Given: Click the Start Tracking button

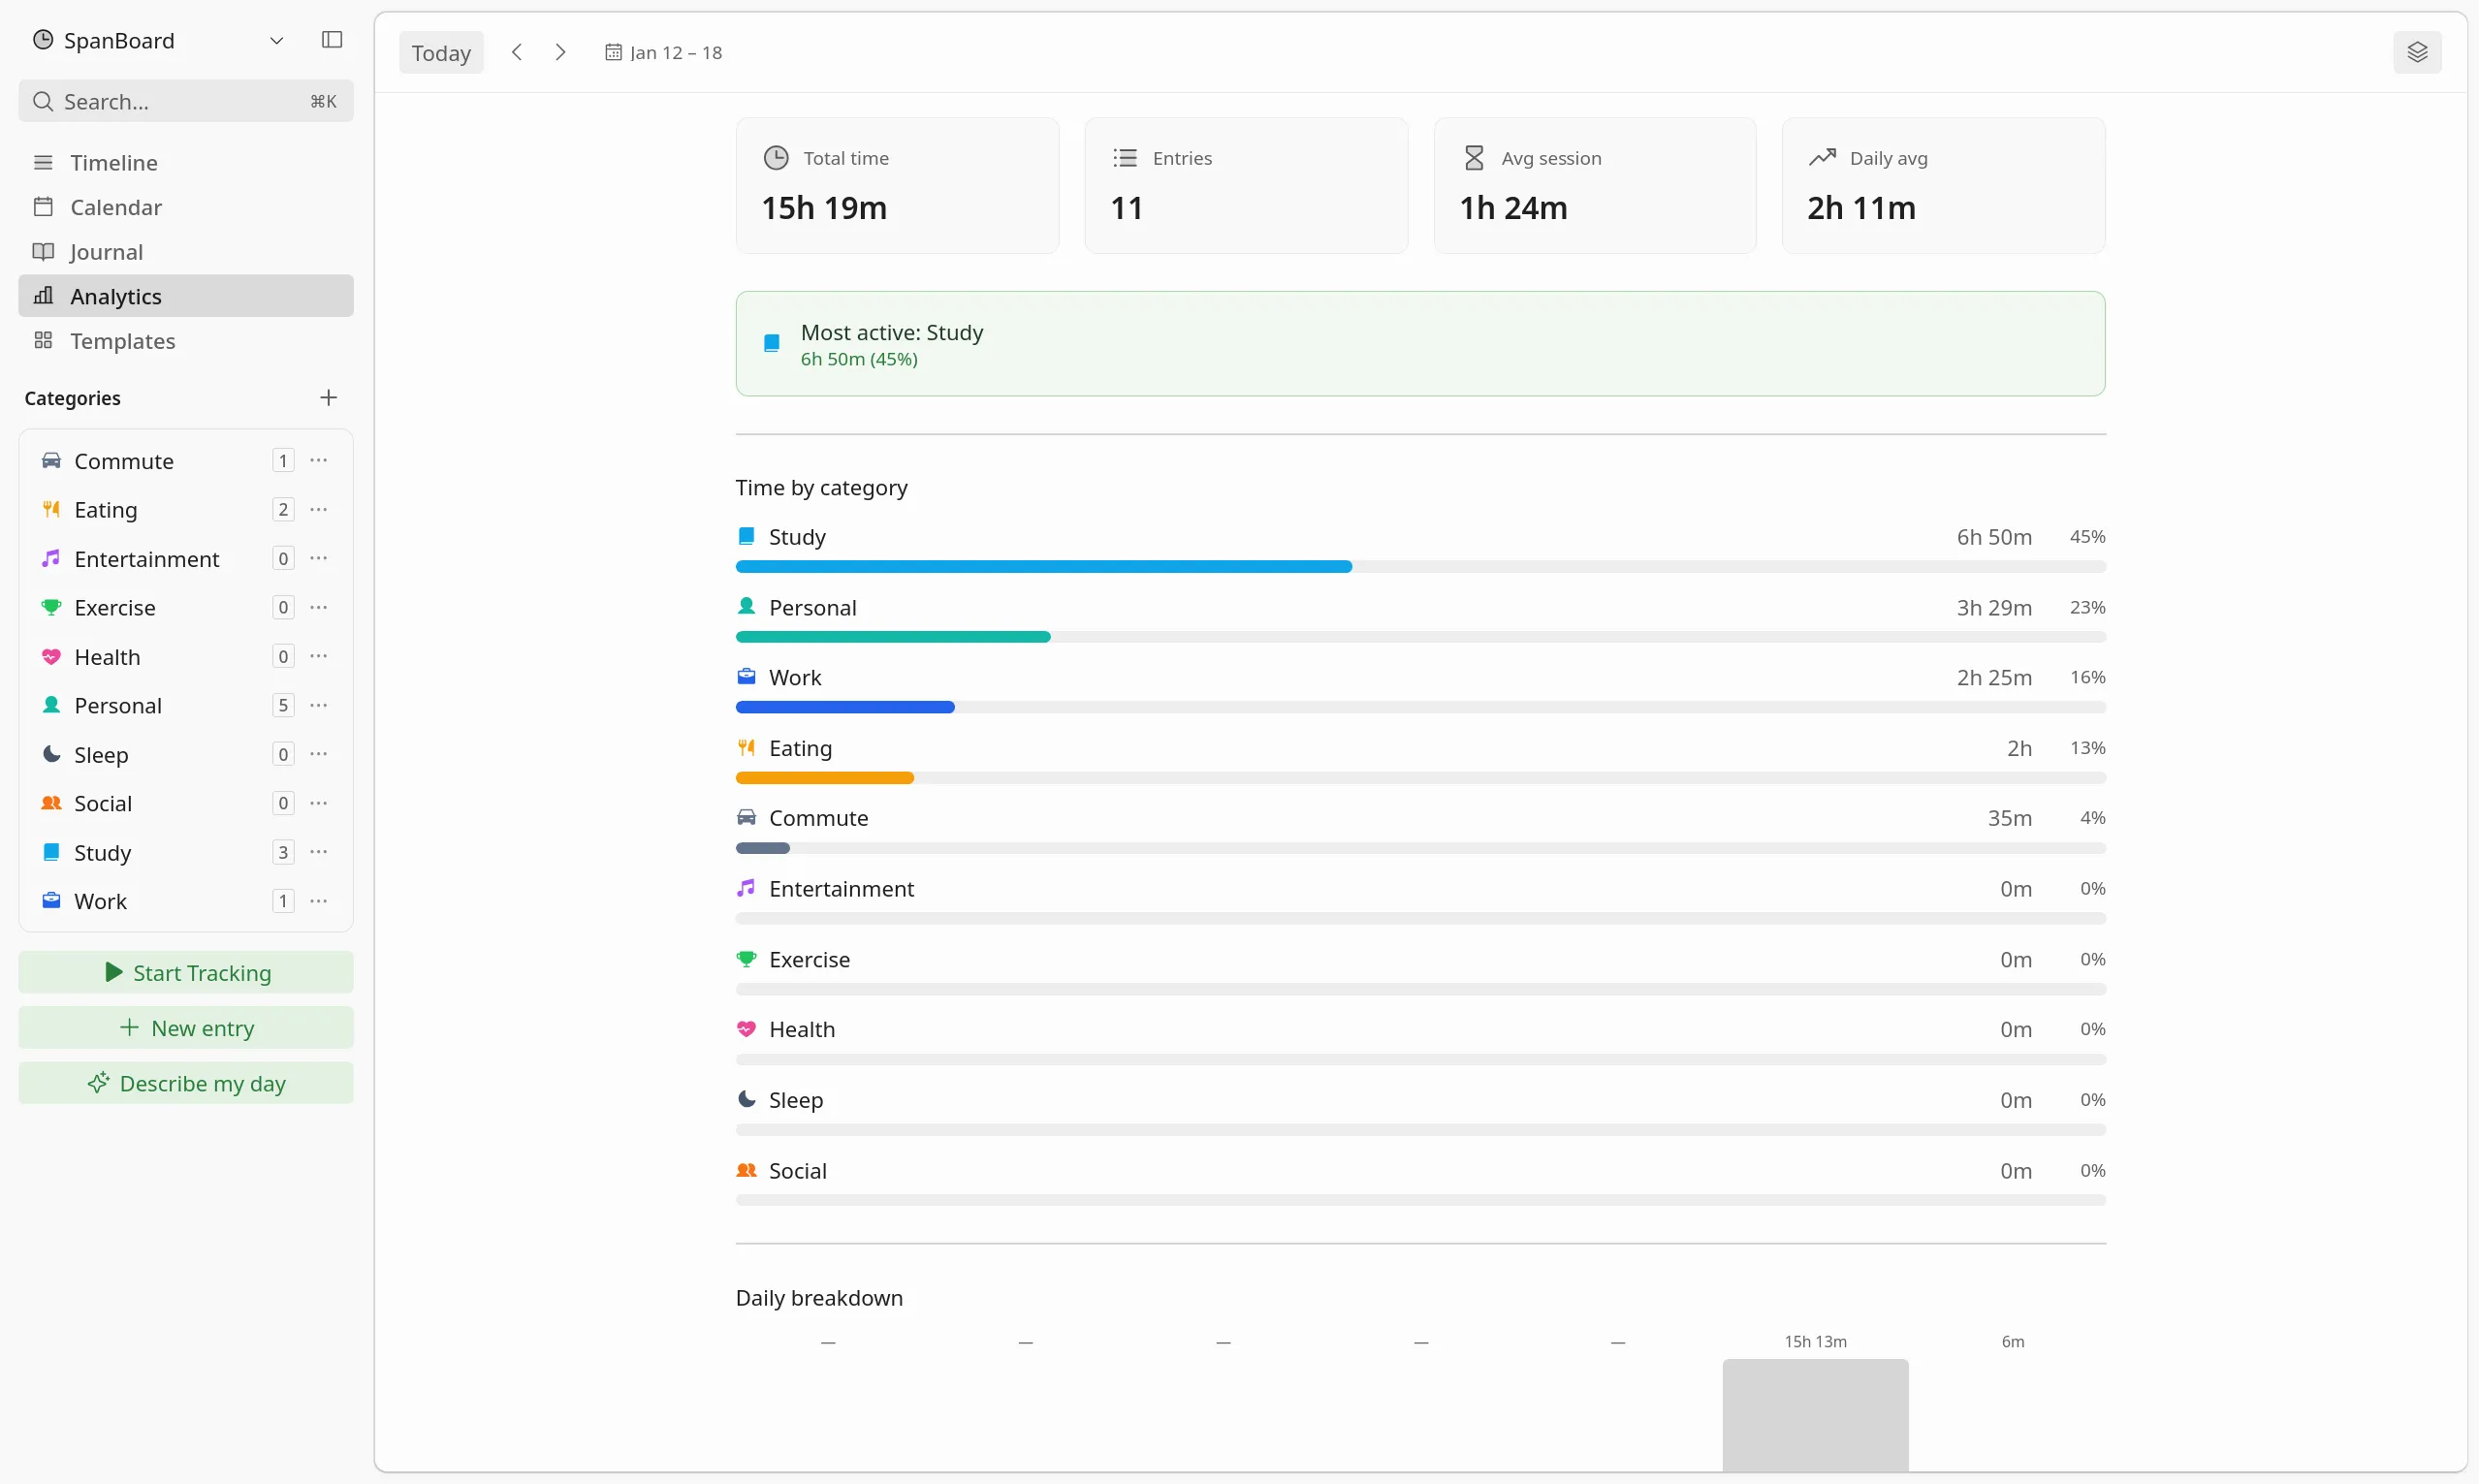Looking at the screenshot, I should (x=185, y=971).
